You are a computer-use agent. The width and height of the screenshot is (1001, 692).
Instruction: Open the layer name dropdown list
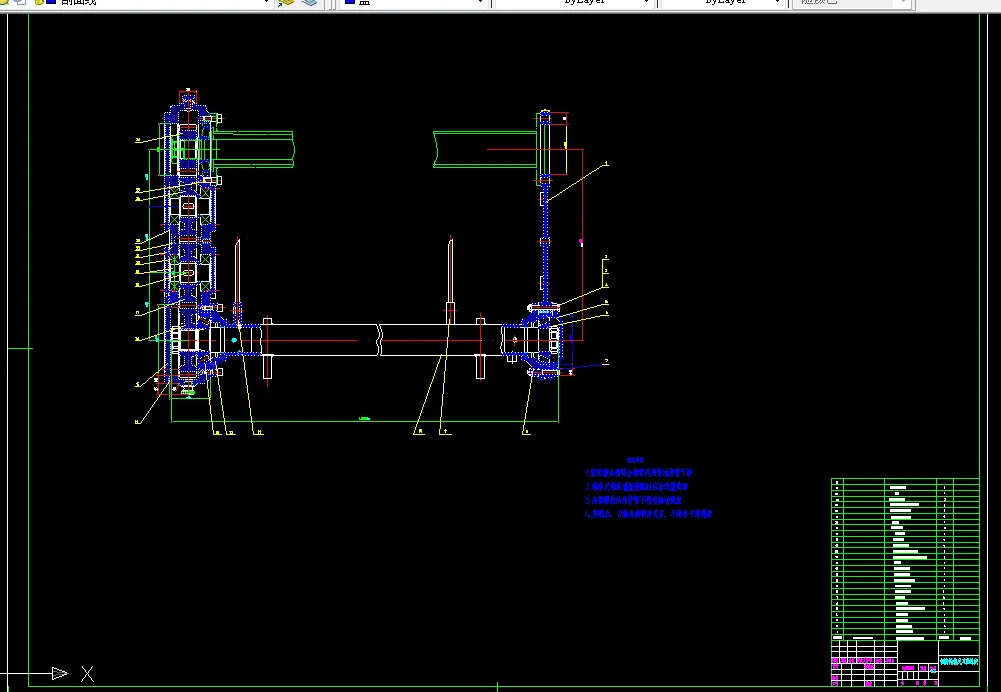click(266, 3)
